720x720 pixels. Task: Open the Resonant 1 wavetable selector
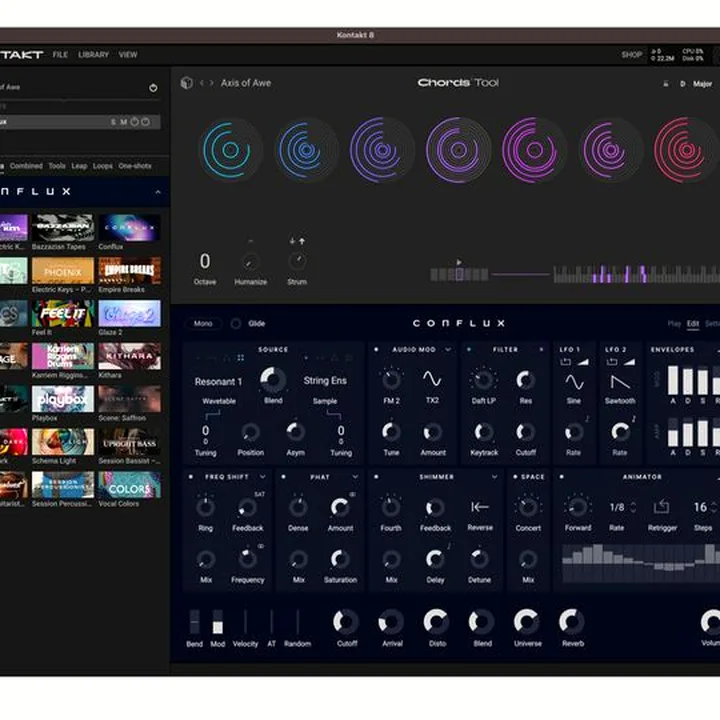click(x=218, y=382)
